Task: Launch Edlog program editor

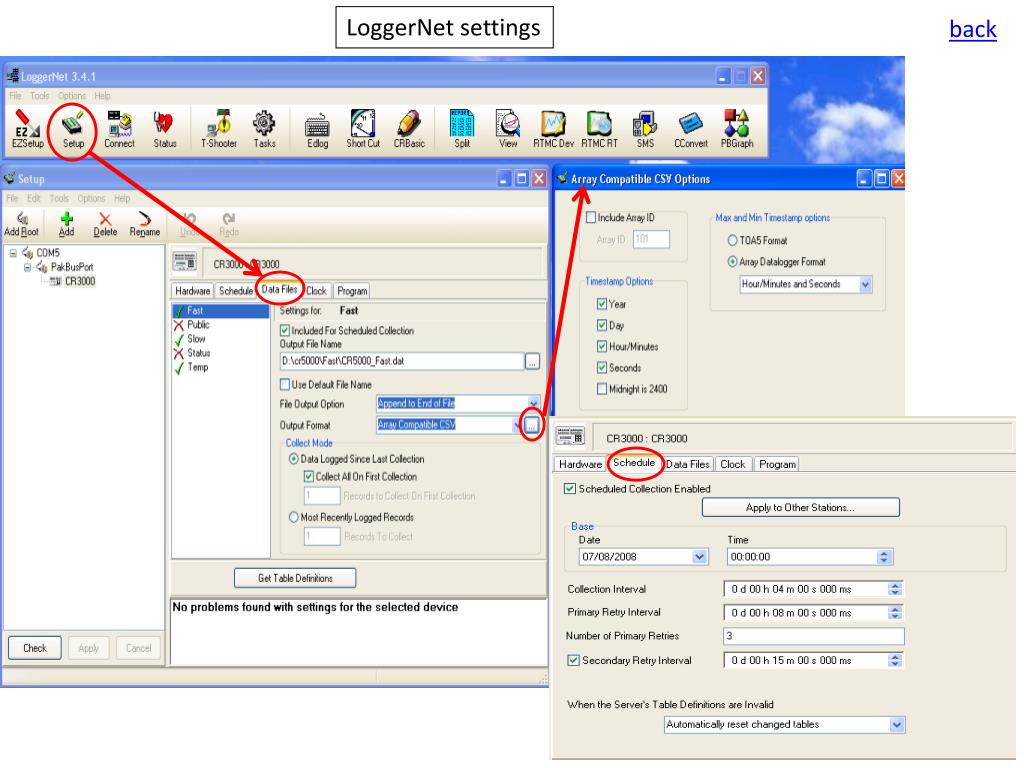Action: [317, 129]
